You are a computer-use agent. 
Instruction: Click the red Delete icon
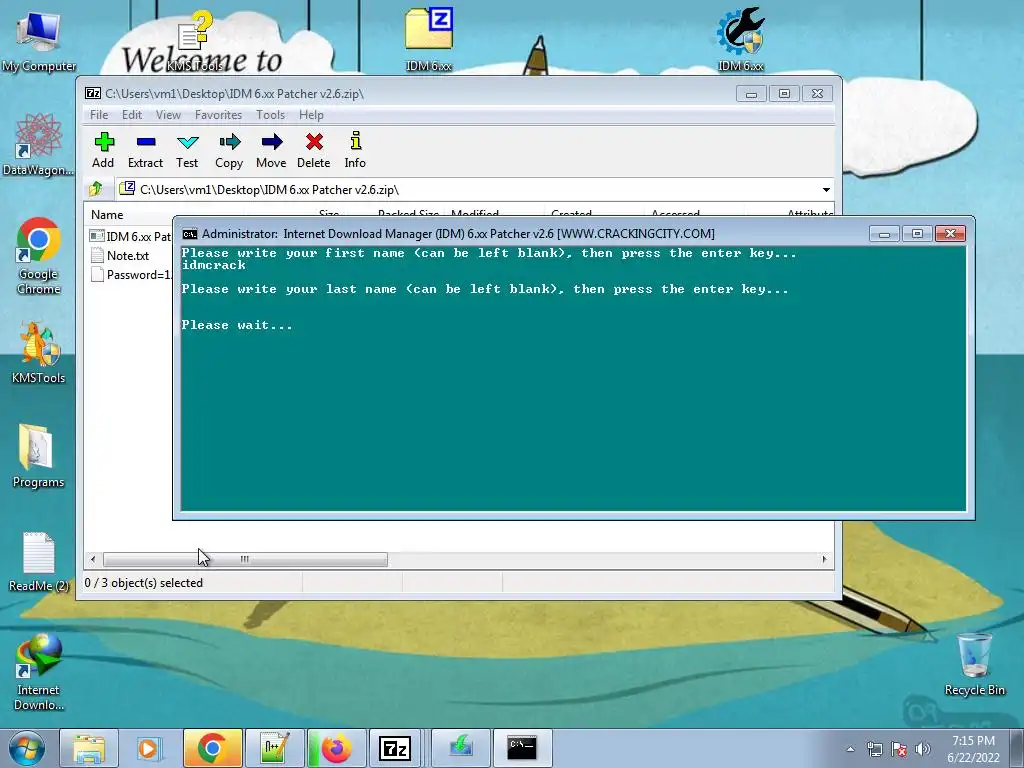pyautogui.click(x=313, y=150)
